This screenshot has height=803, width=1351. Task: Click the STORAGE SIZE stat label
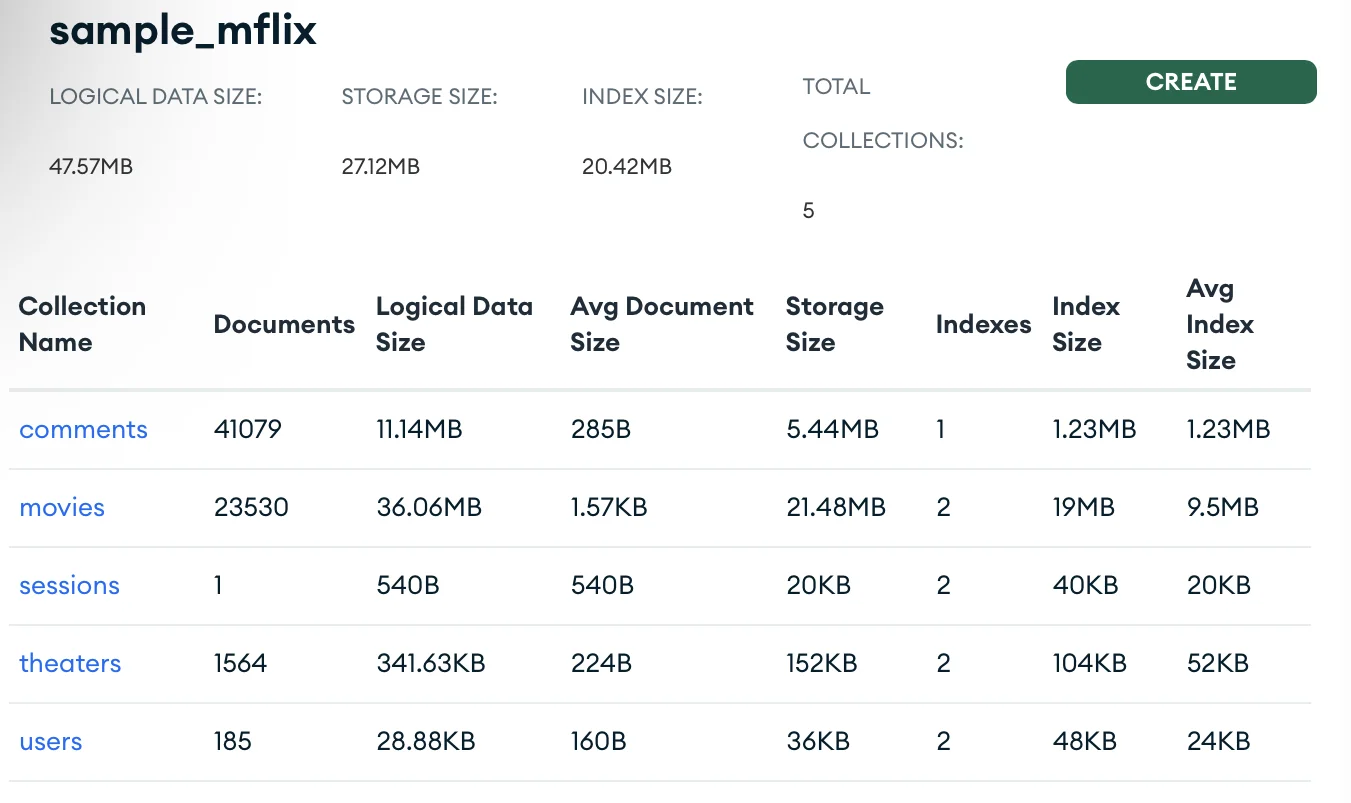(421, 96)
